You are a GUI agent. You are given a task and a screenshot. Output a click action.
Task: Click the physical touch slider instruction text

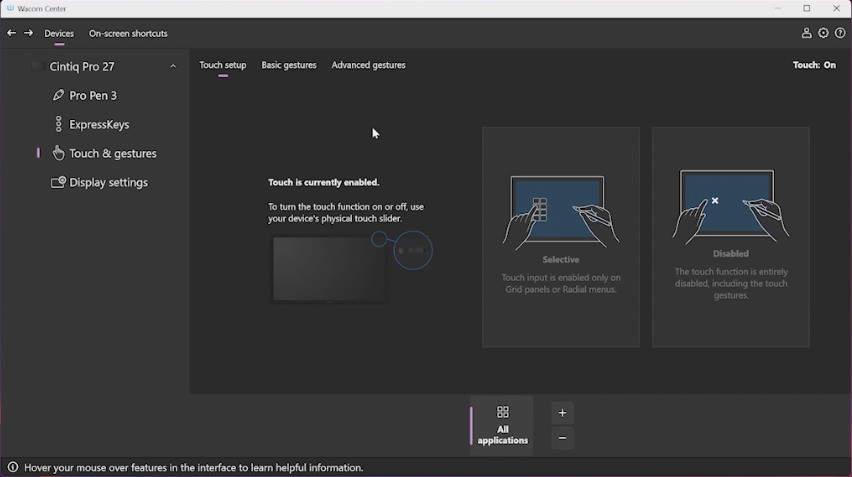346,212
